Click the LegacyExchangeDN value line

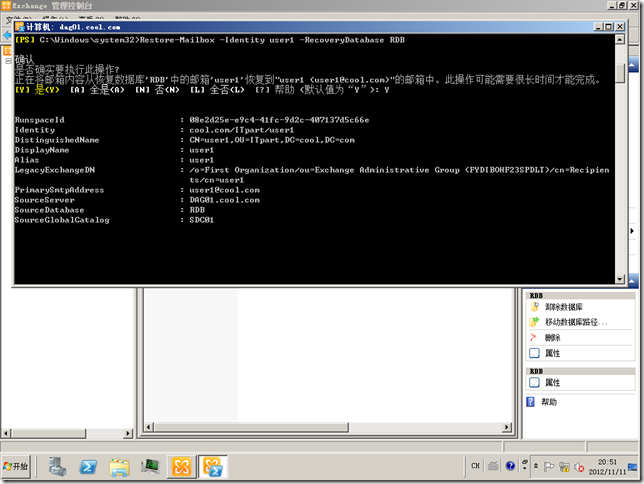(x=399, y=170)
